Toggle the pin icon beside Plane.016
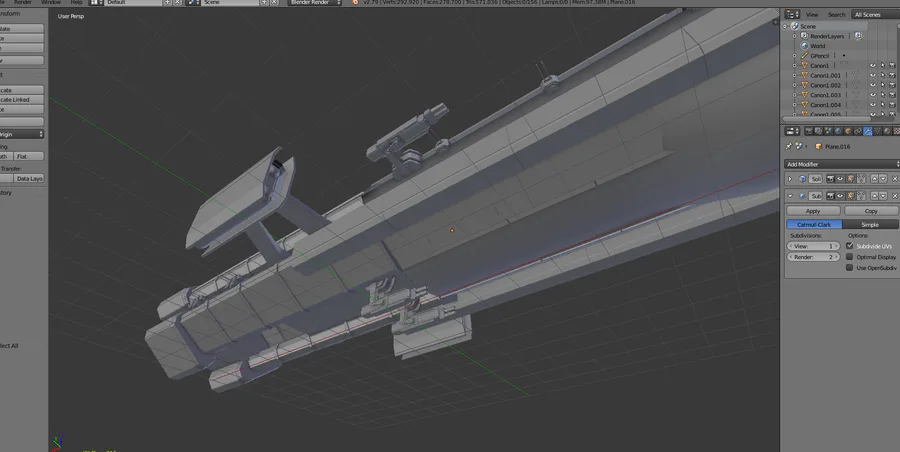900x452 pixels. click(x=789, y=146)
